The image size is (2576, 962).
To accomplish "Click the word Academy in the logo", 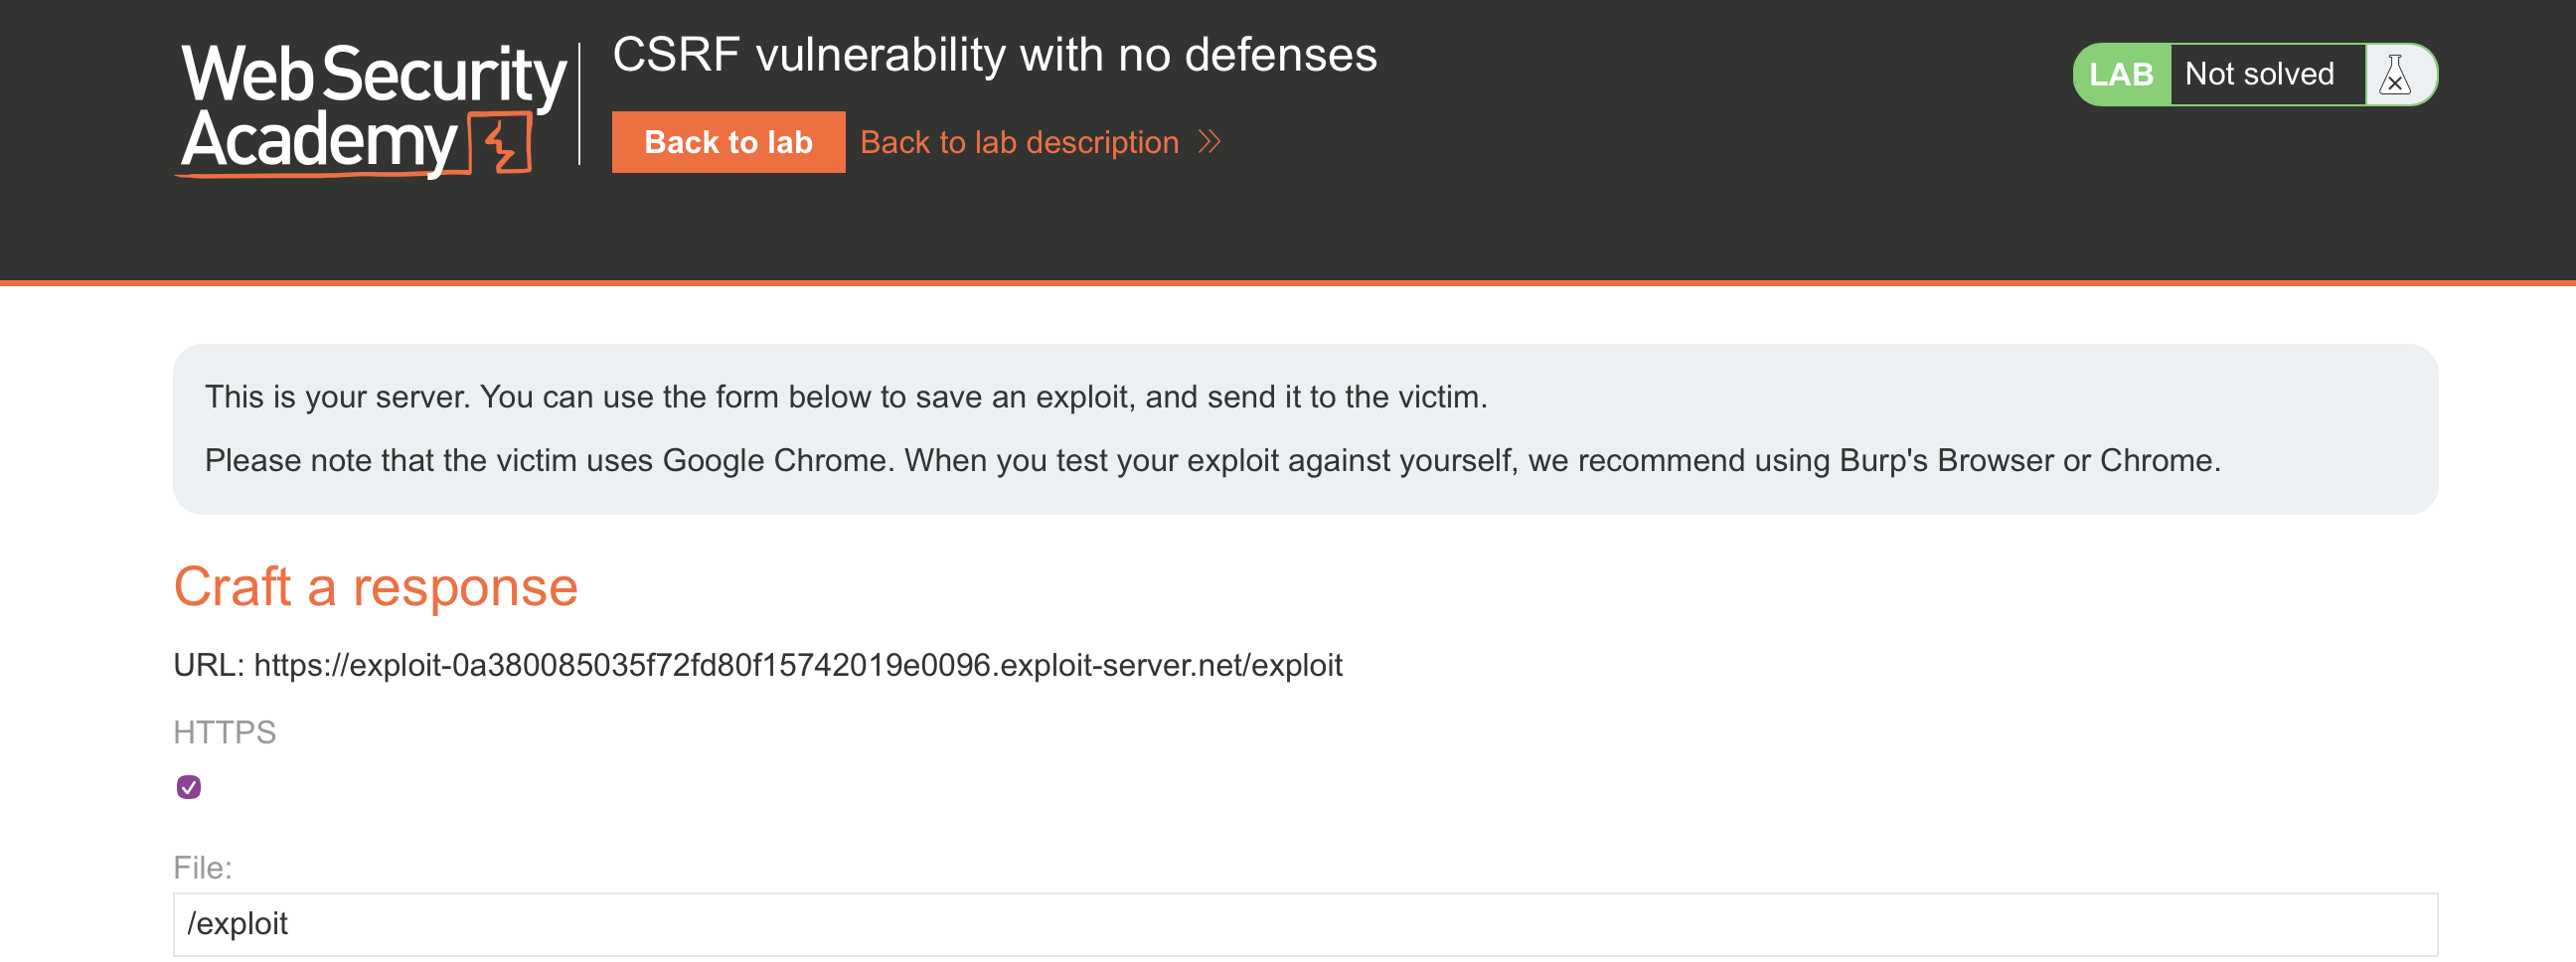I will click(320, 142).
